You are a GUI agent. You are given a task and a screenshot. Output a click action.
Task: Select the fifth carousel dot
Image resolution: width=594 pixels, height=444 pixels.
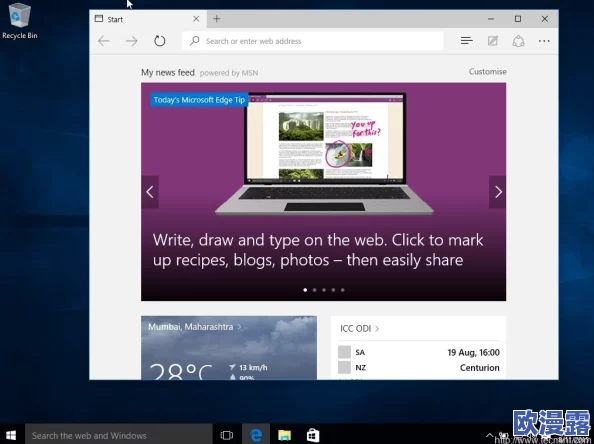[342, 290]
